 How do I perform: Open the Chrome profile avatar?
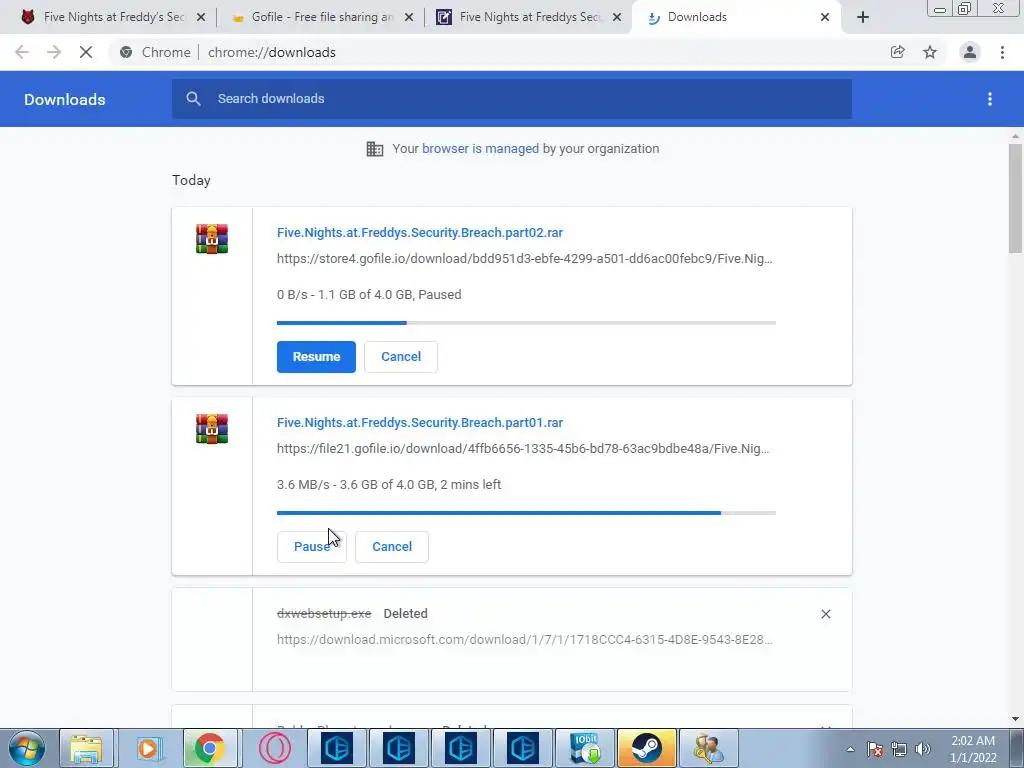click(970, 52)
